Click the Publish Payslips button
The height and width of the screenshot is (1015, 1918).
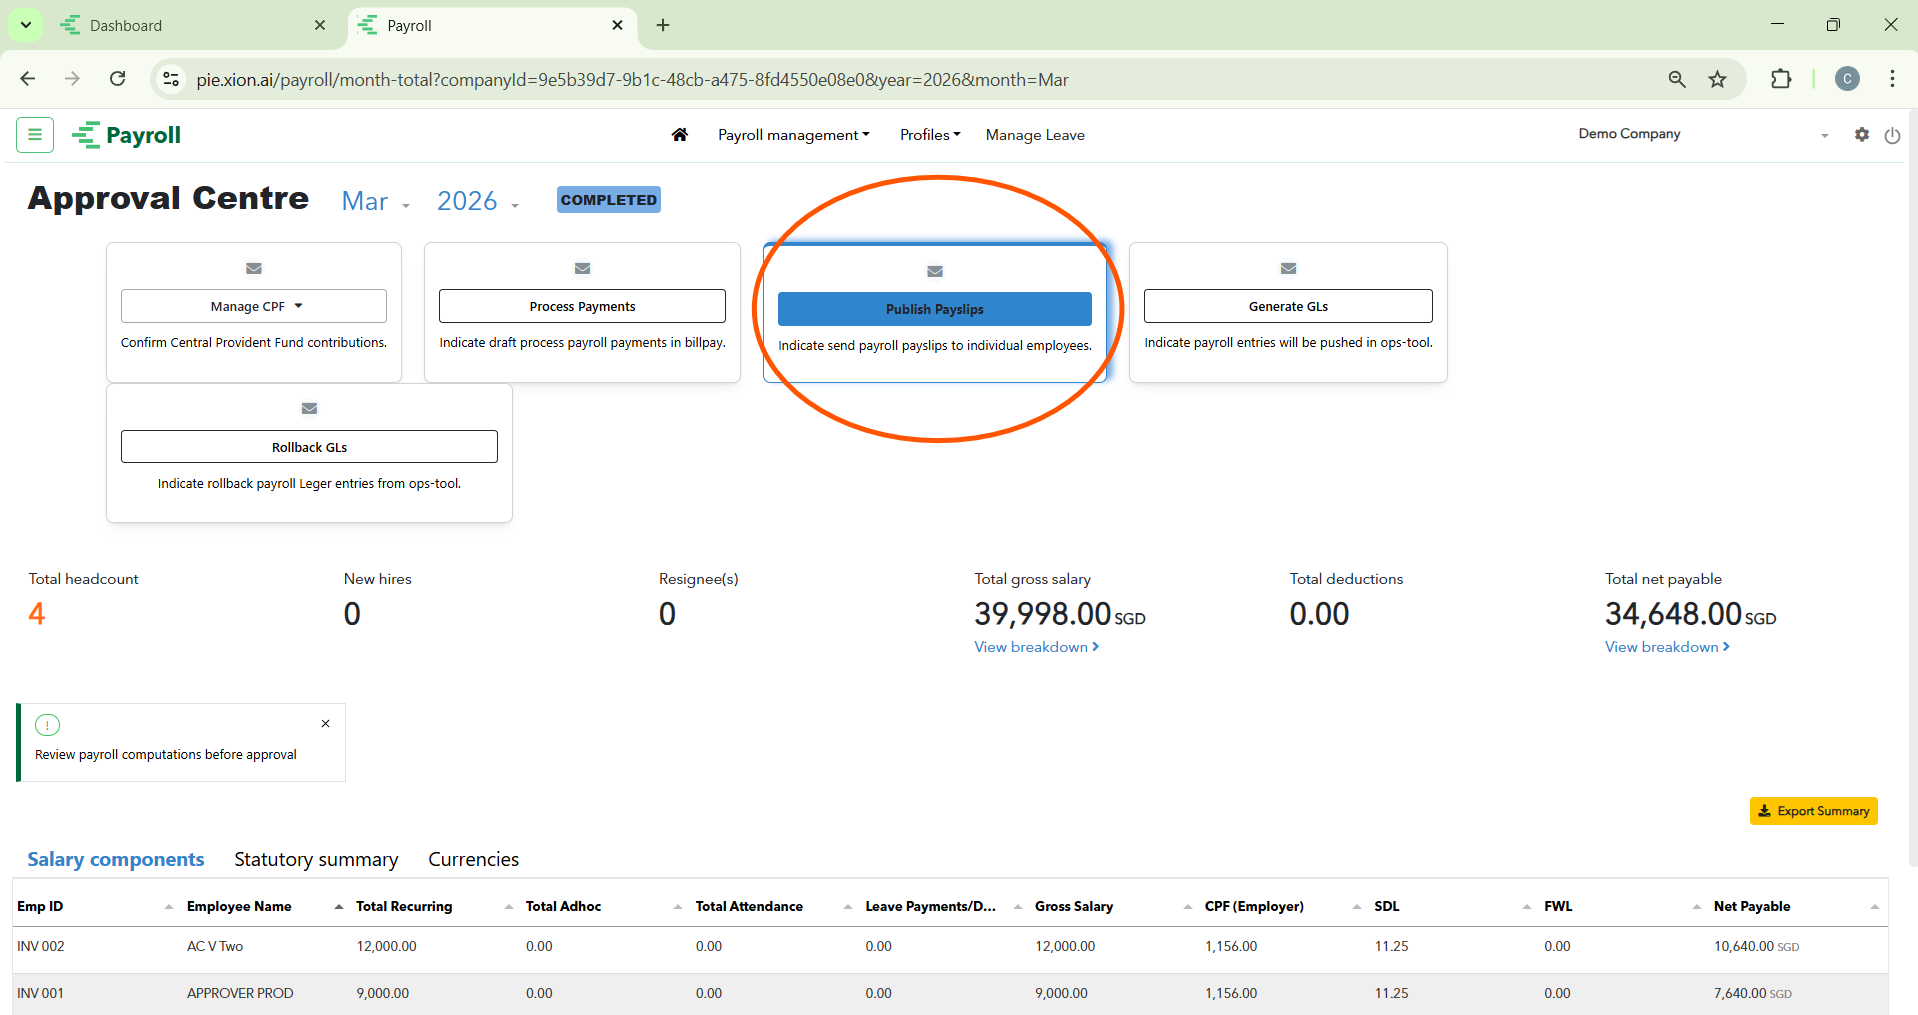[934, 309]
